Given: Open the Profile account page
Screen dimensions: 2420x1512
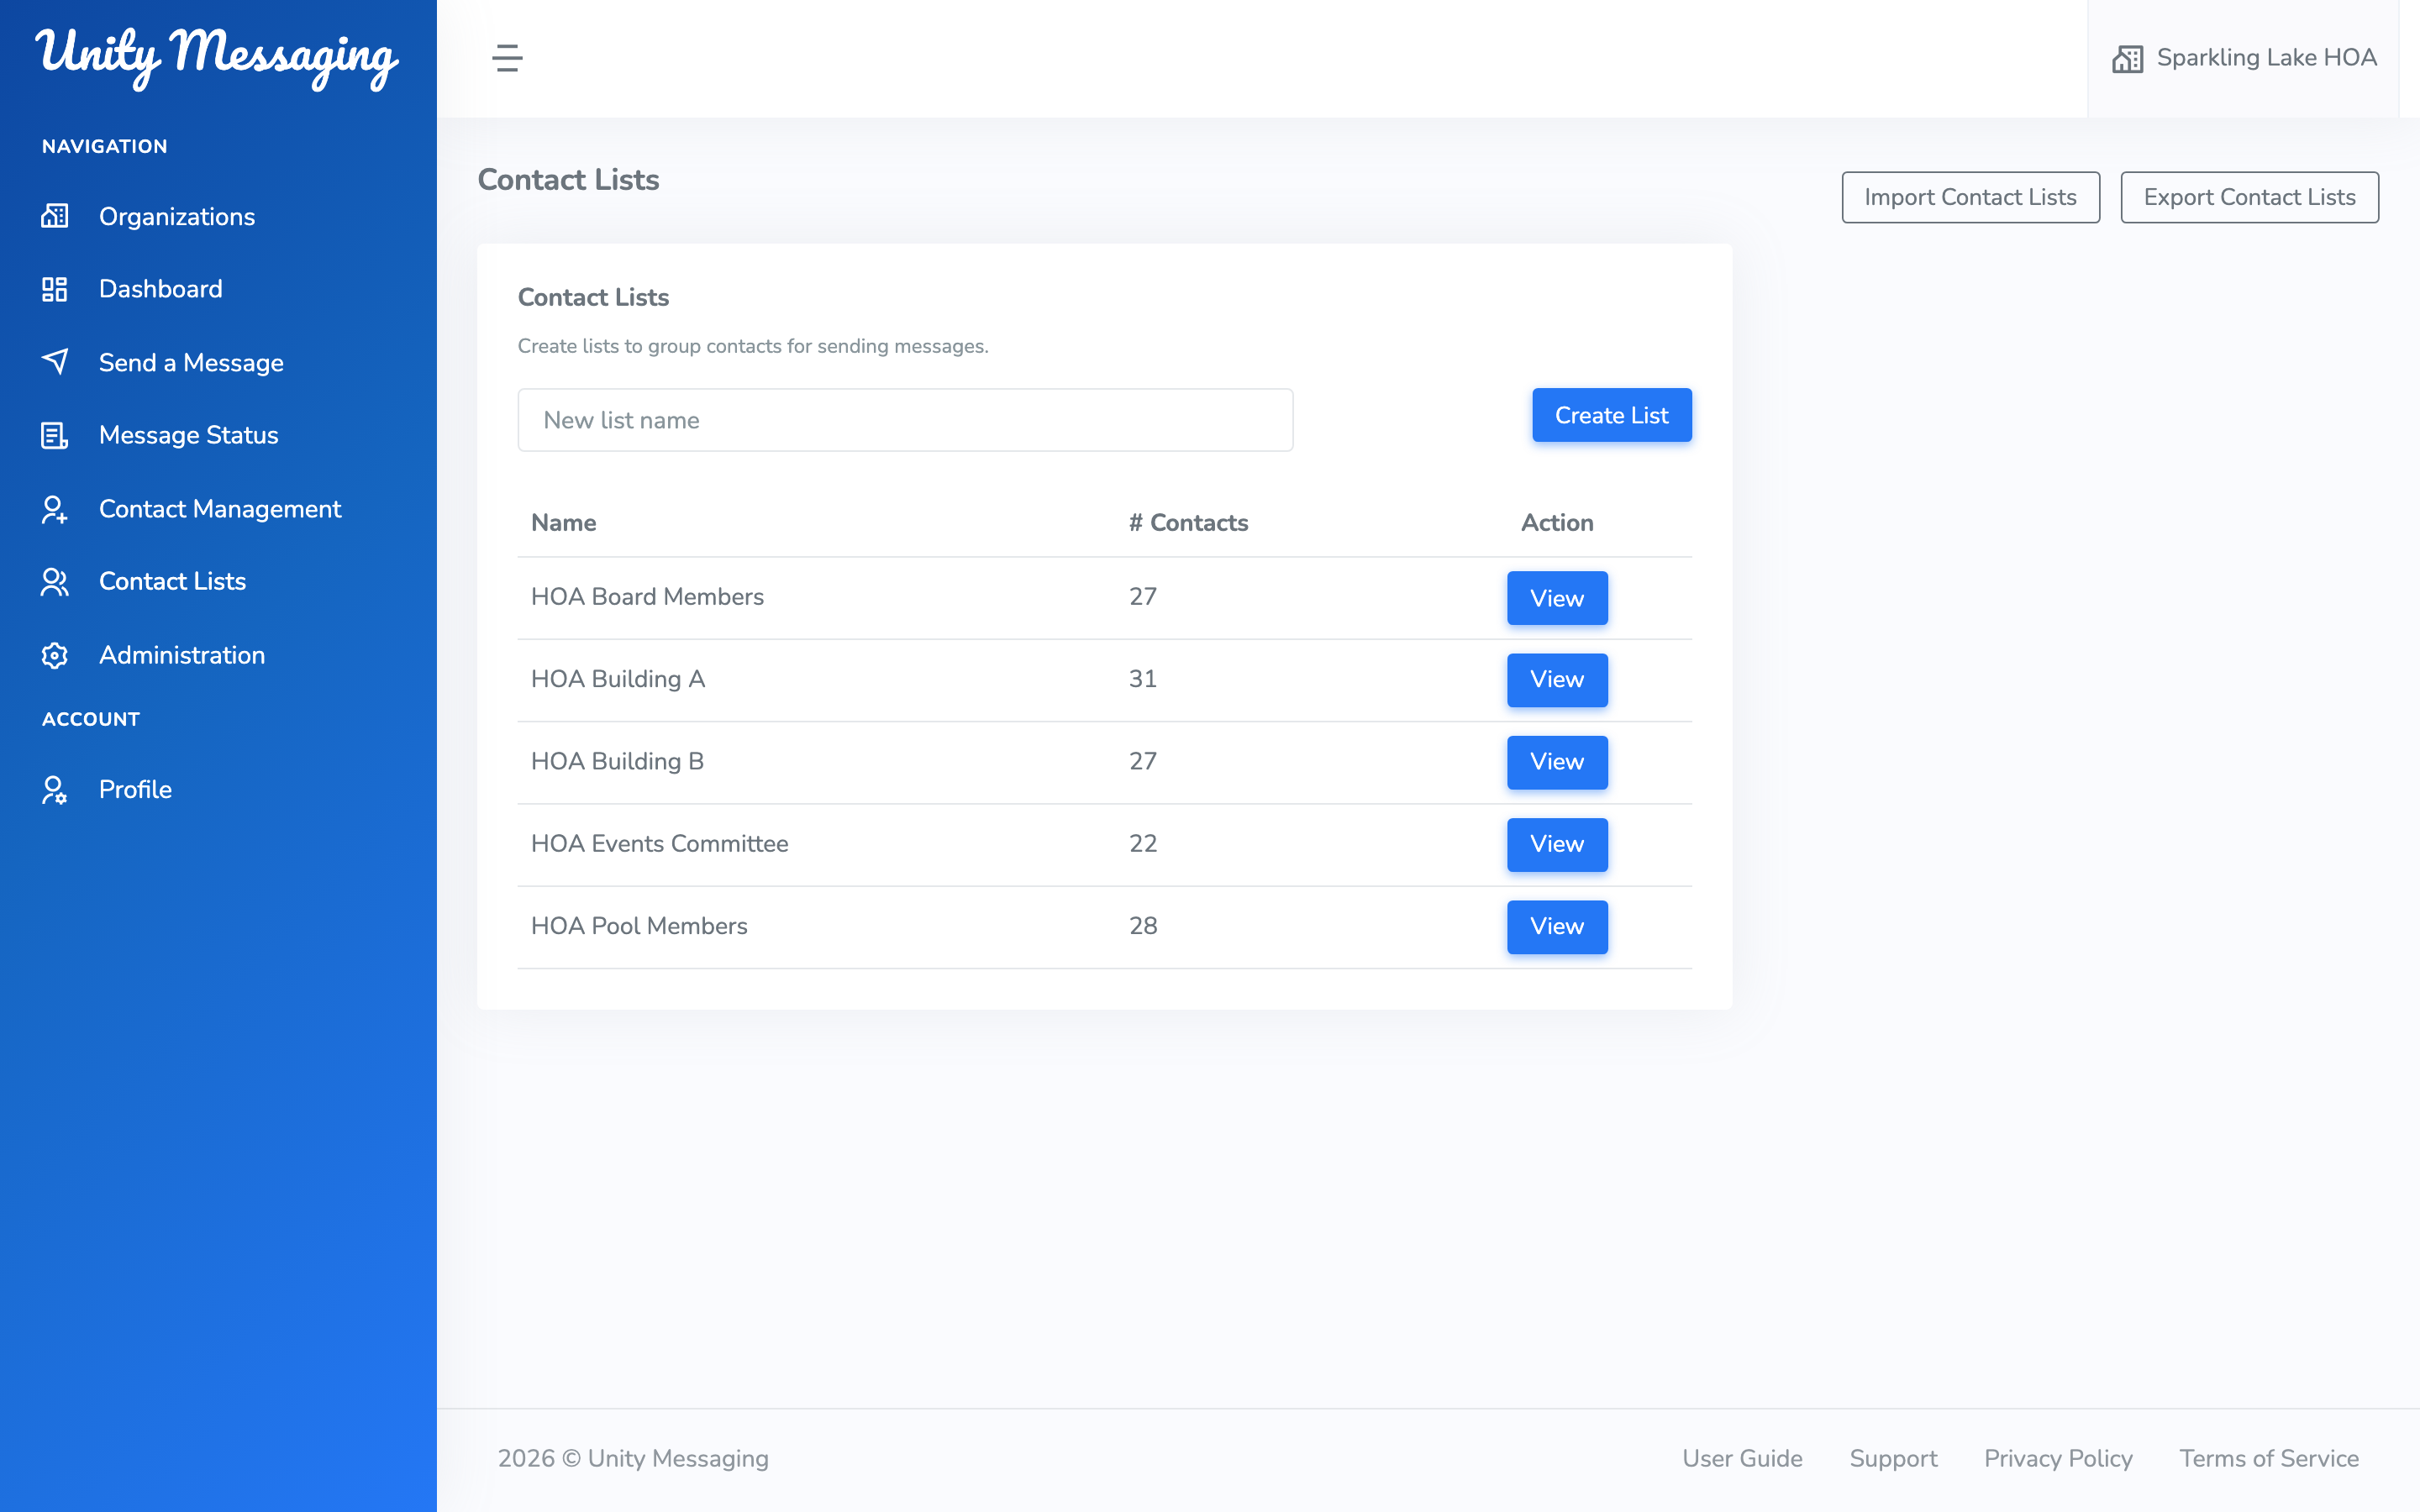Looking at the screenshot, I should 135,789.
